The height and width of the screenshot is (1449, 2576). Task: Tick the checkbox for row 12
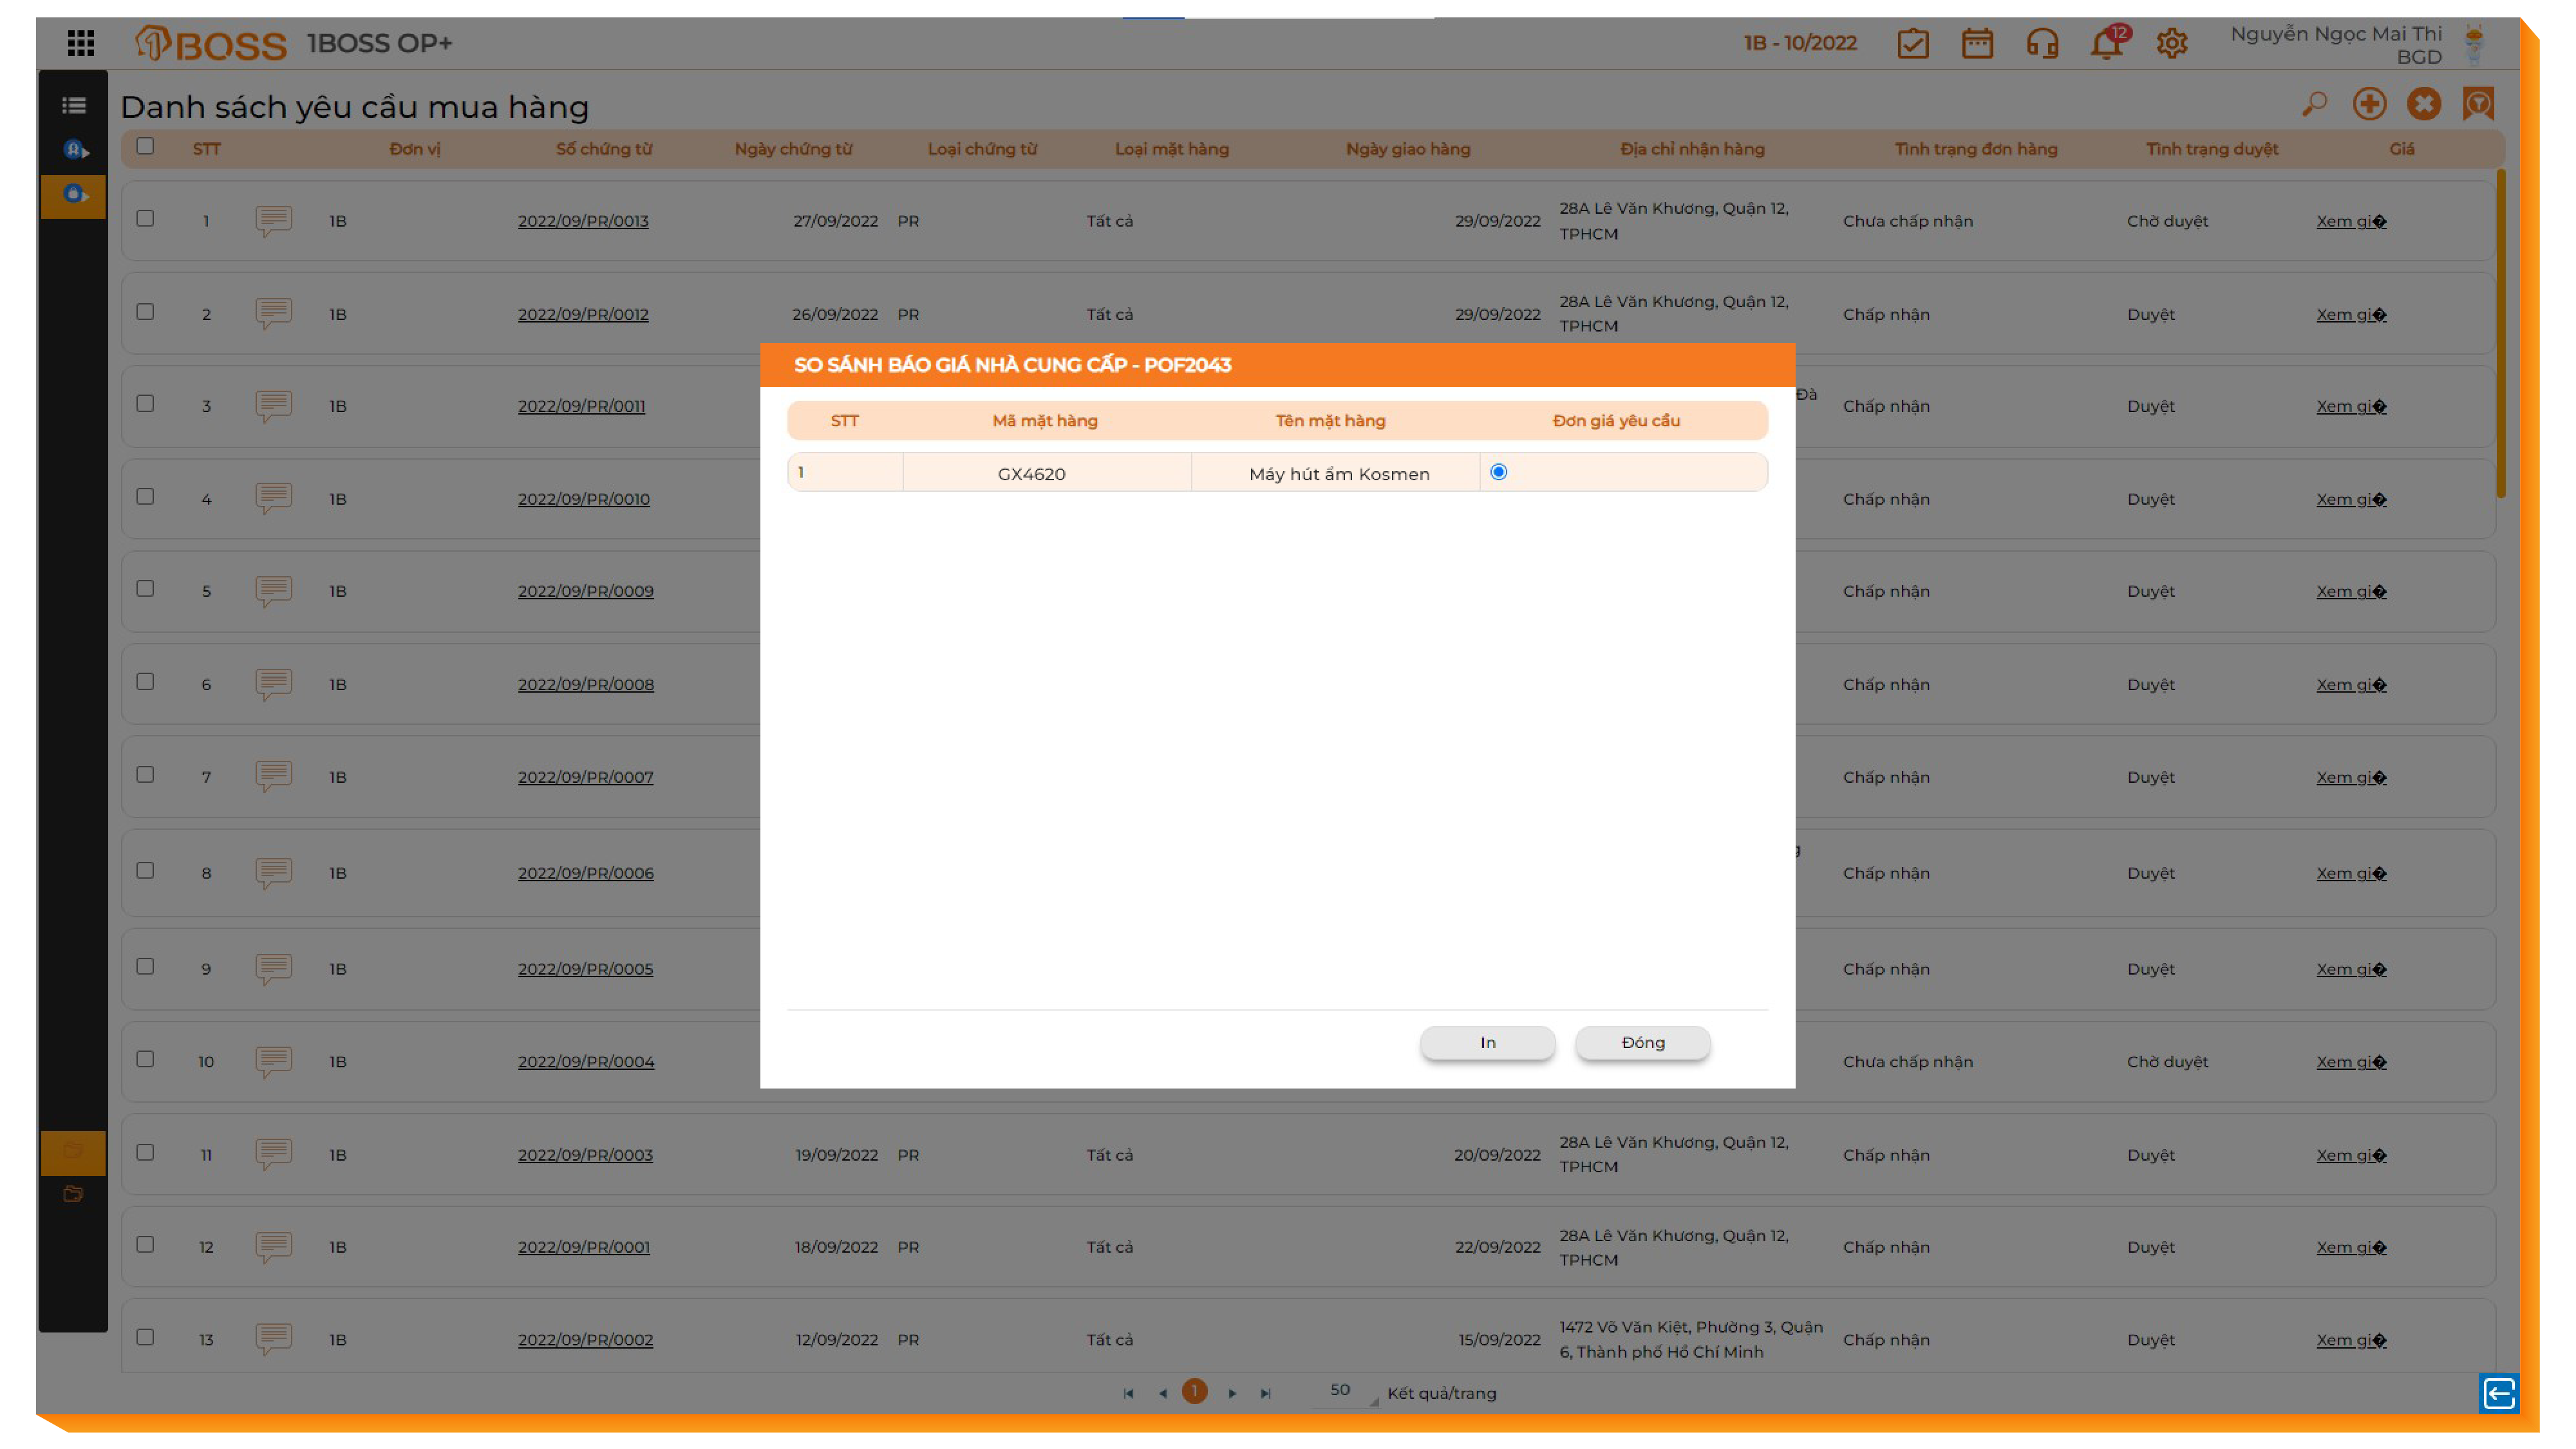tap(145, 1245)
